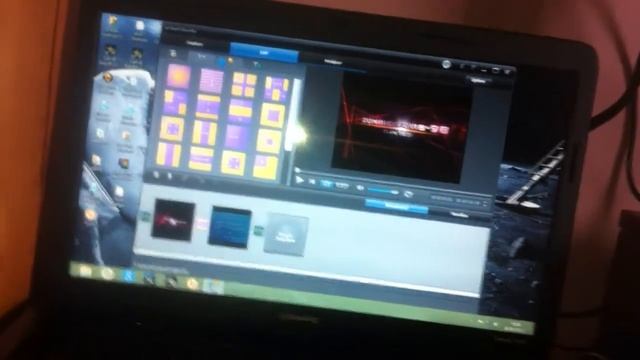Image resolution: width=640 pixels, height=360 pixels.
Task: Open the step tab left of the blue tab
Action: [196, 44]
